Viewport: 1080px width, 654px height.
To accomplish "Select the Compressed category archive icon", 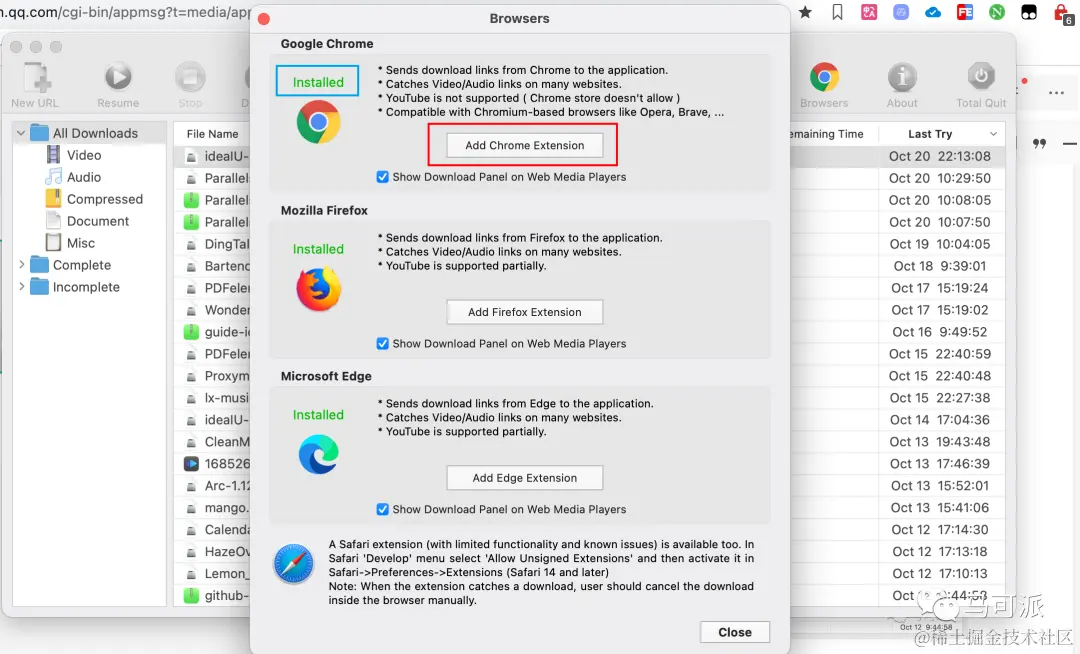I will 53,199.
